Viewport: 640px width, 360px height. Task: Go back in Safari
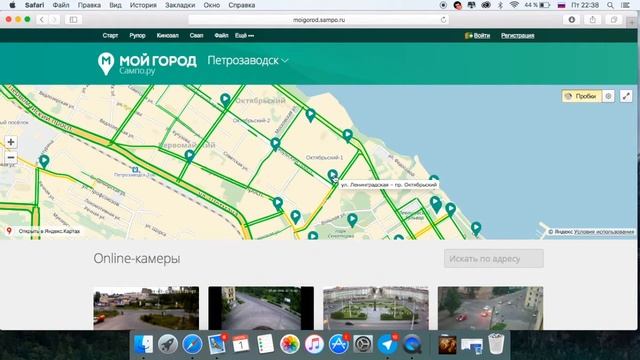pyautogui.click(x=42, y=20)
